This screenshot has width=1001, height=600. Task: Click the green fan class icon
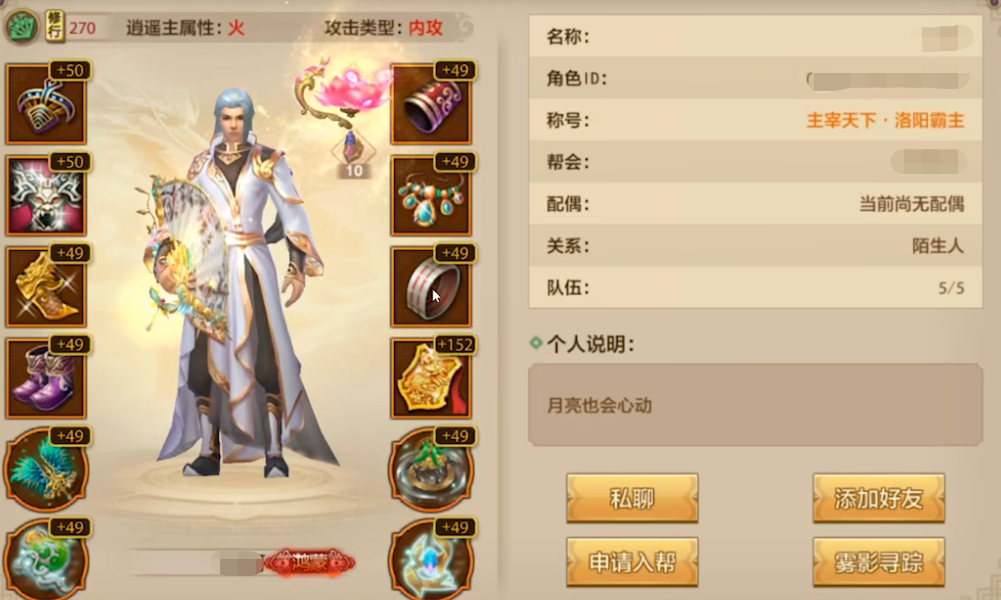22,27
